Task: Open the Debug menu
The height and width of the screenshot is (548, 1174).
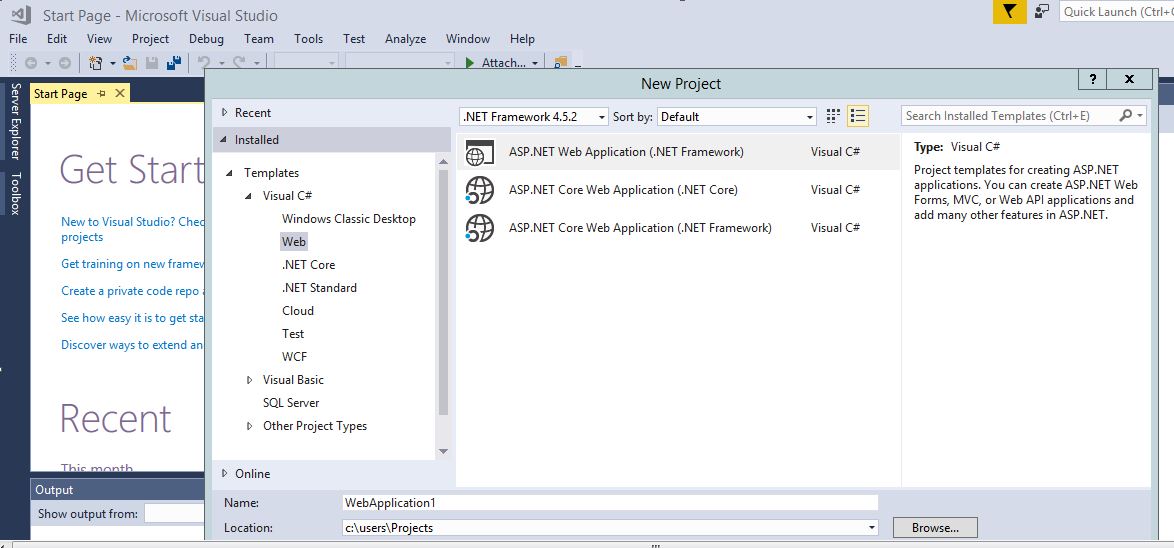Action: [x=206, y=39]
